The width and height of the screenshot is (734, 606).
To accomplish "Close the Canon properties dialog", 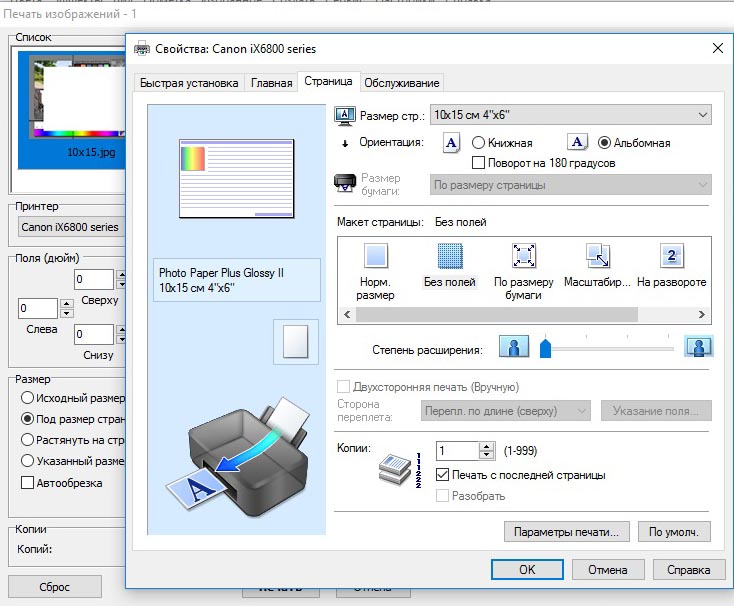I will 718,48.
